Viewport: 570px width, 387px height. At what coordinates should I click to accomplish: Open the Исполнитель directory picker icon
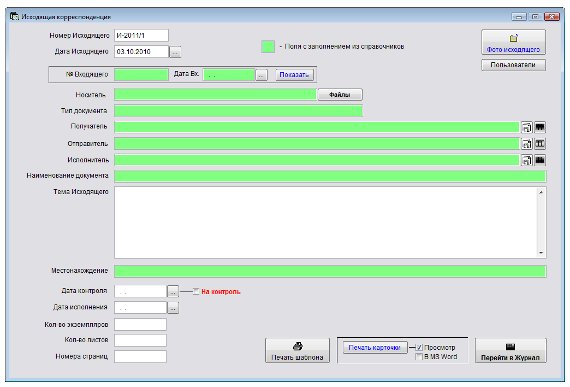526,160
